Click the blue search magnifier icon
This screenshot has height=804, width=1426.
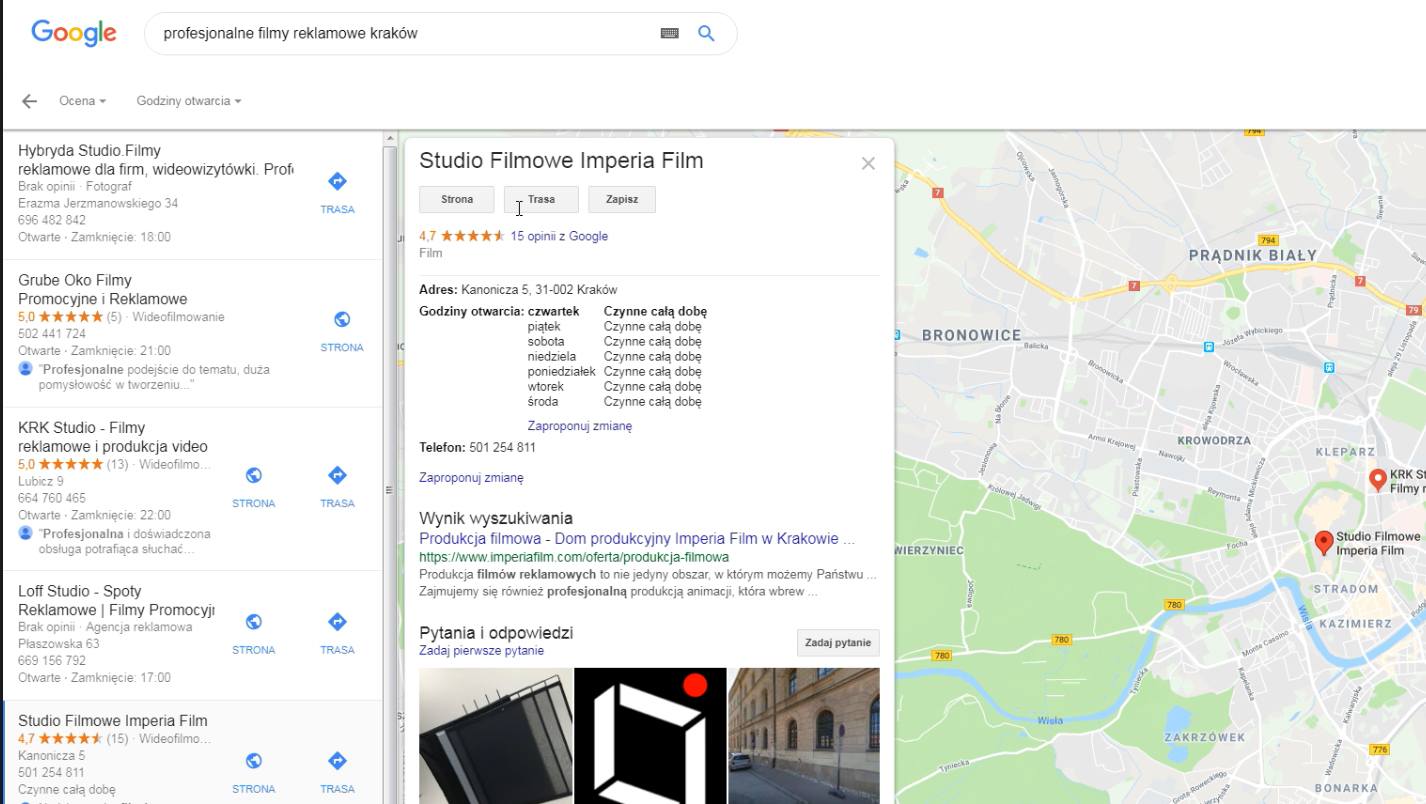[706, 33]
